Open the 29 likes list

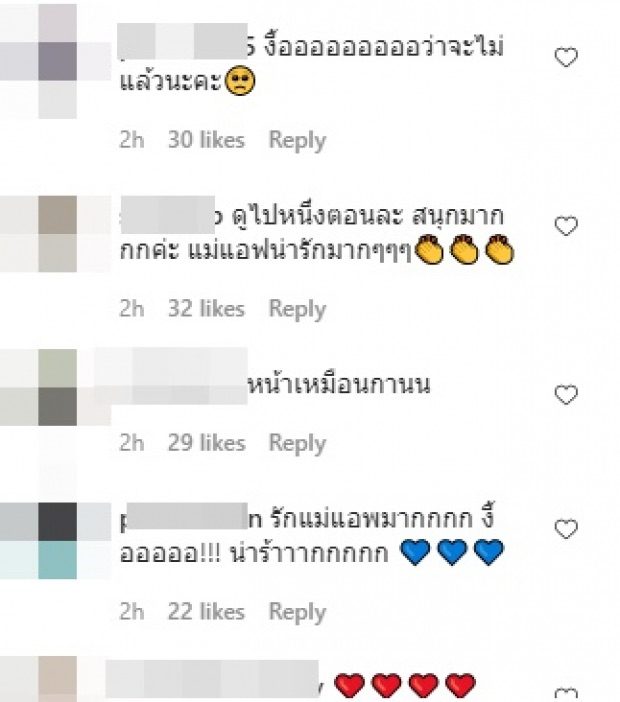206,443
